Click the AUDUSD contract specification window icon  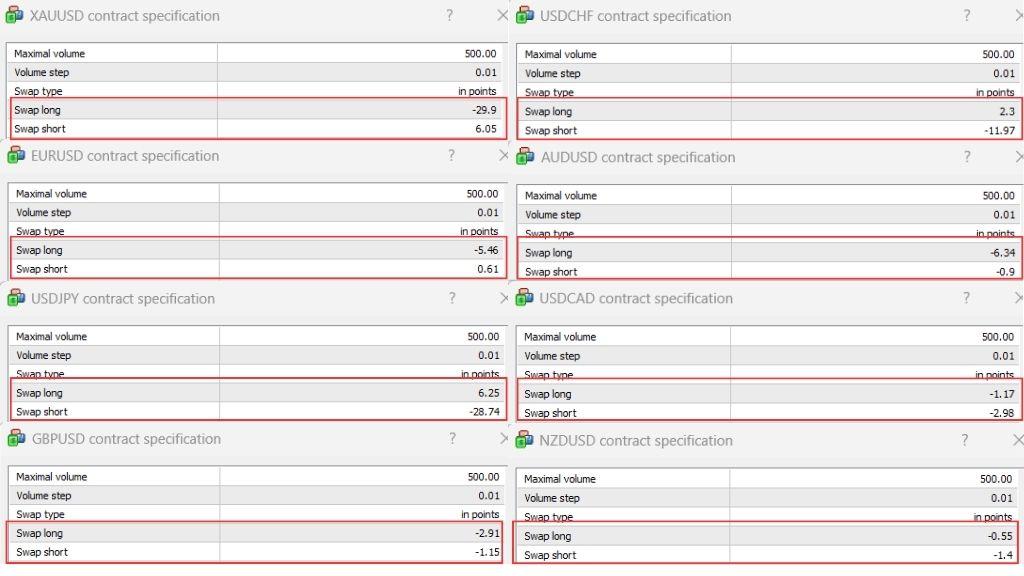pyautogui.click(x=525, y=156)
